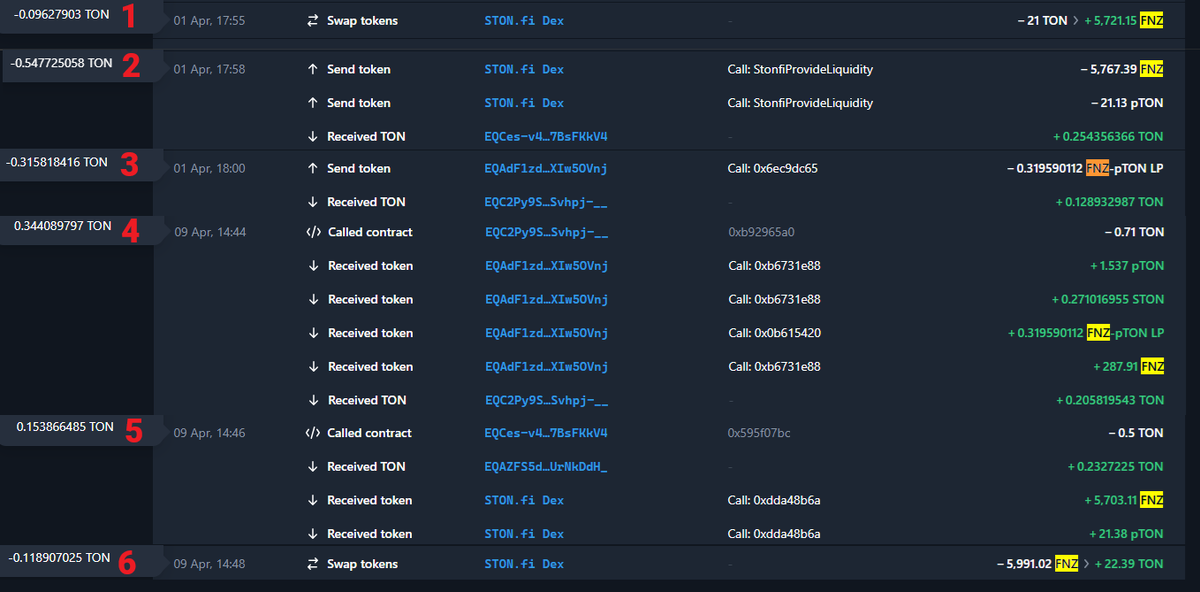
Task: Click 'Swap tokens' label on 17:55 row
Action: click(362, 21)
